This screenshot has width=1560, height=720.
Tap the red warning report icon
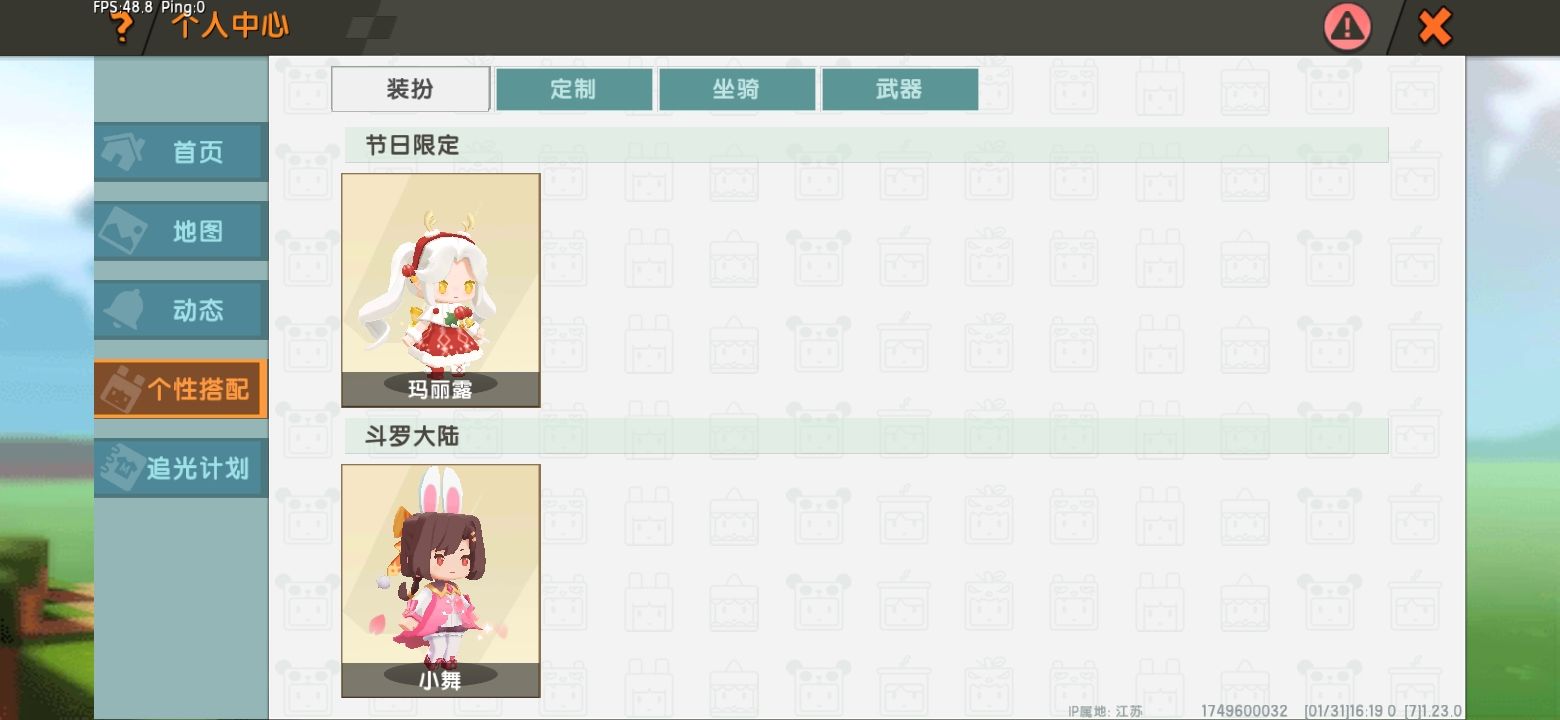pyautogui.click(x=1347, y=27)
